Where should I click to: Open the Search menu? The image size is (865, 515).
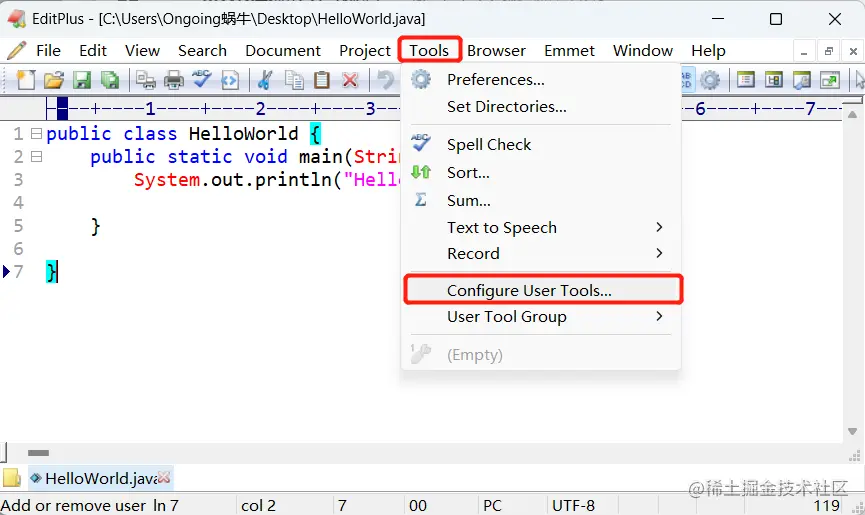[202, 51]
